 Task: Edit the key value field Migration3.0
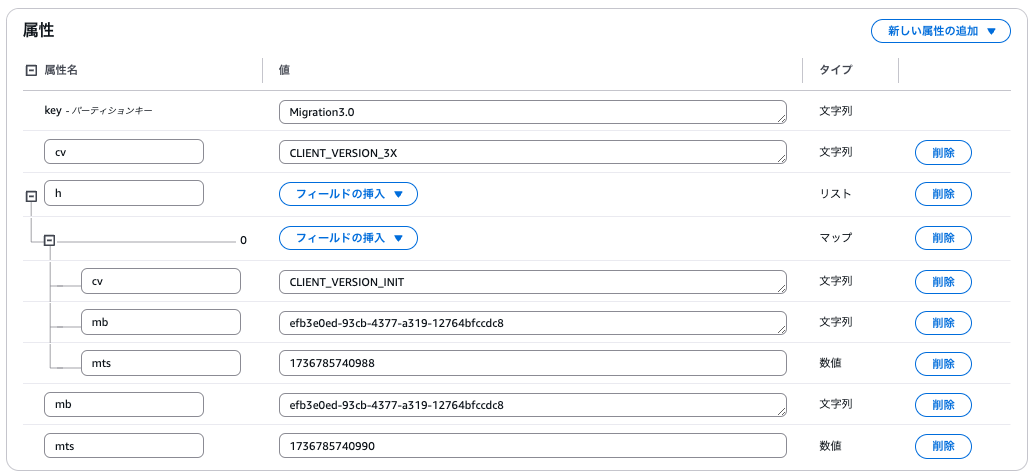pos(533,112)
